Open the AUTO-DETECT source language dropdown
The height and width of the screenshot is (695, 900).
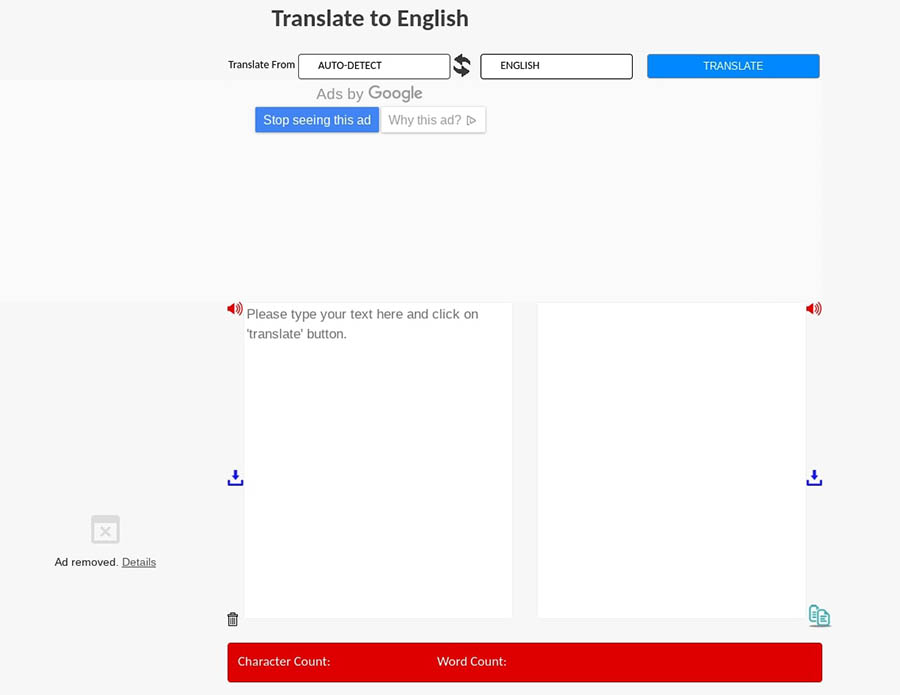click(x=374, y=66)
